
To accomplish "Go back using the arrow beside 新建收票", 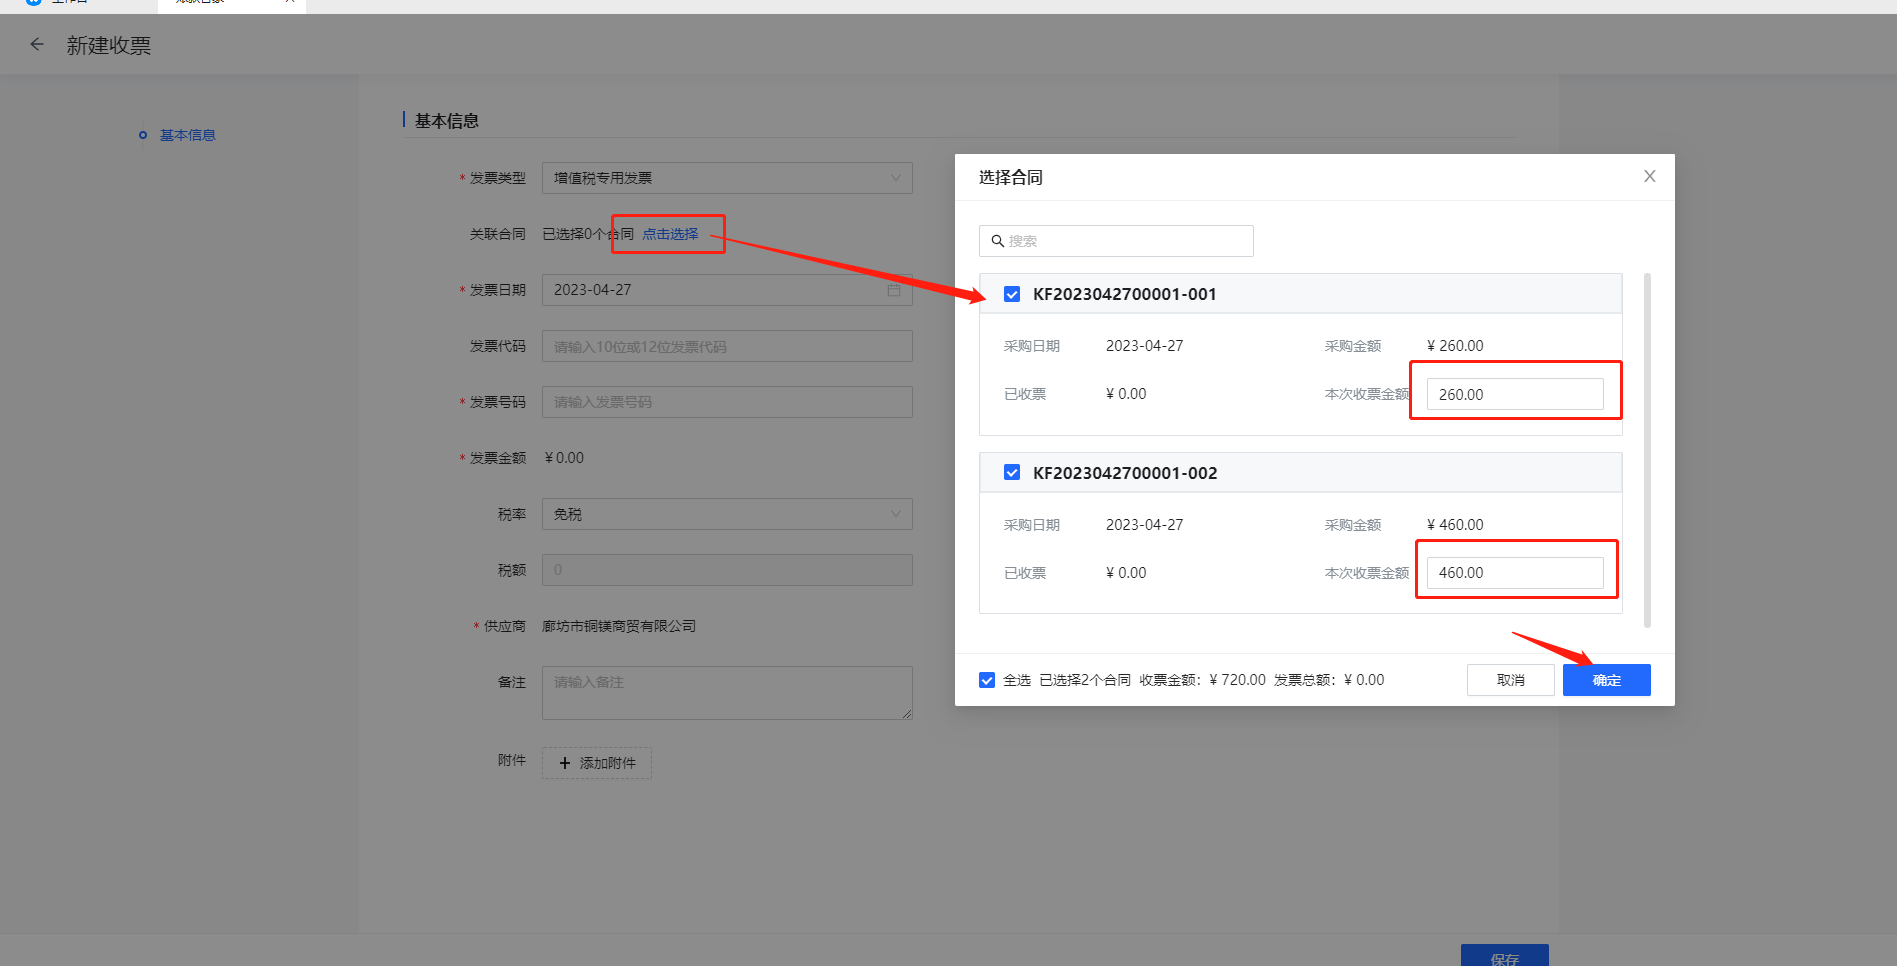I will point(37,44).
